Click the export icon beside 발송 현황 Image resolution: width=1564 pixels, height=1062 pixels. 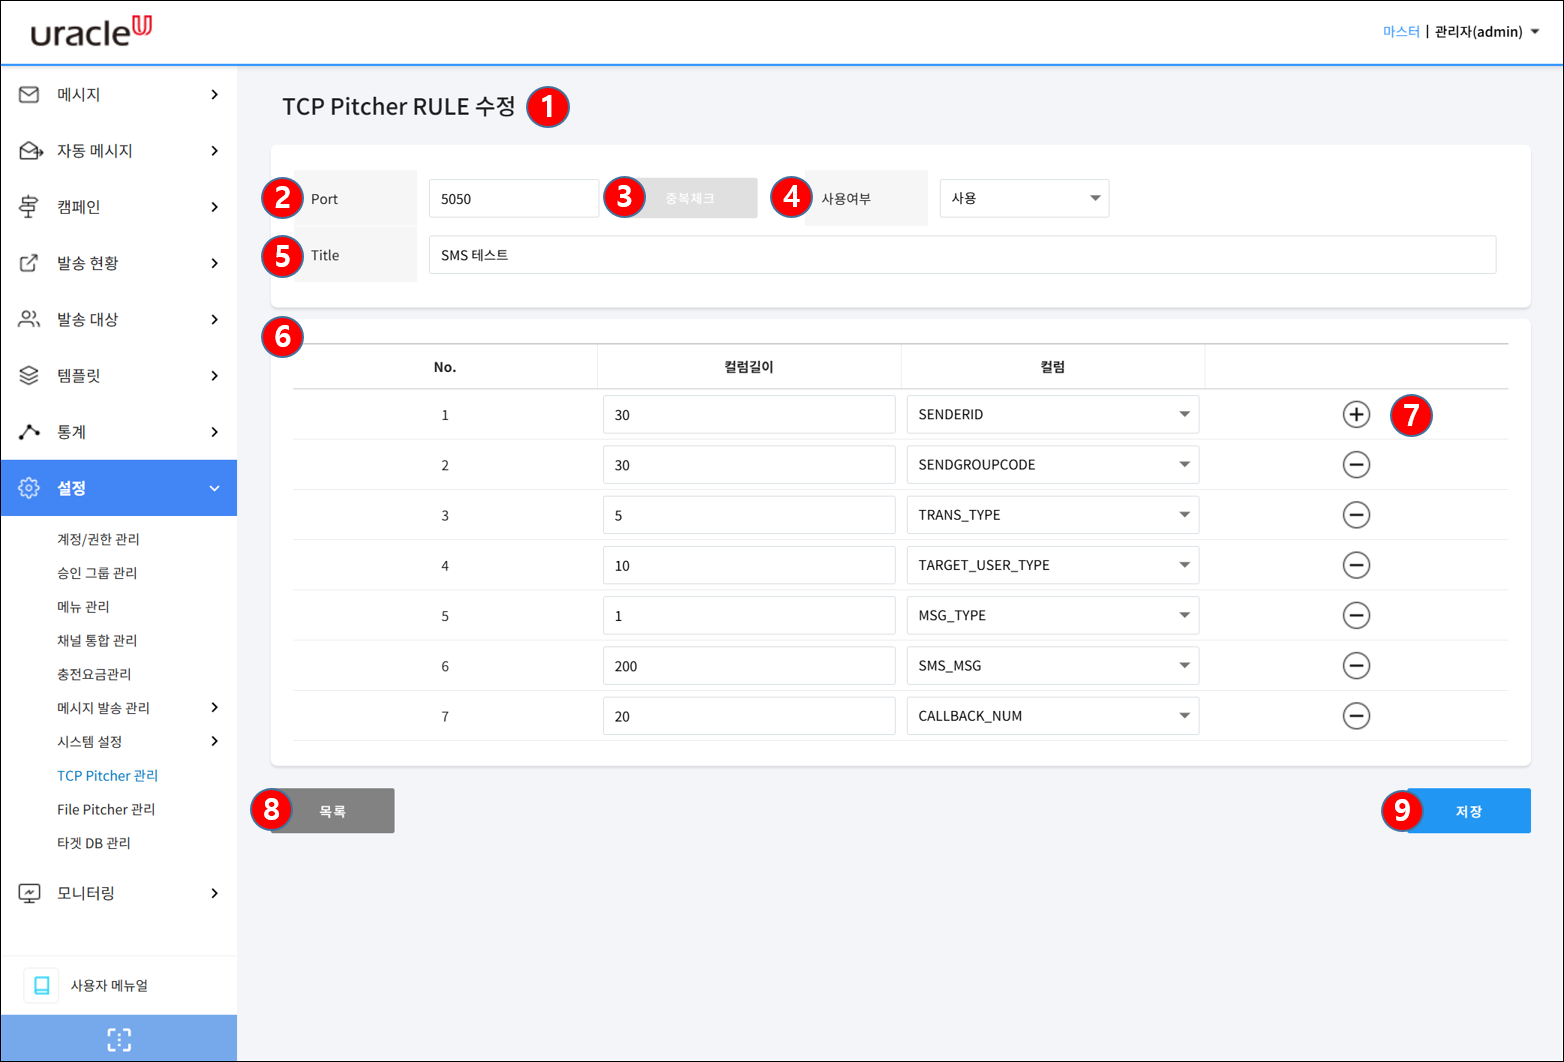coord(29,263)
